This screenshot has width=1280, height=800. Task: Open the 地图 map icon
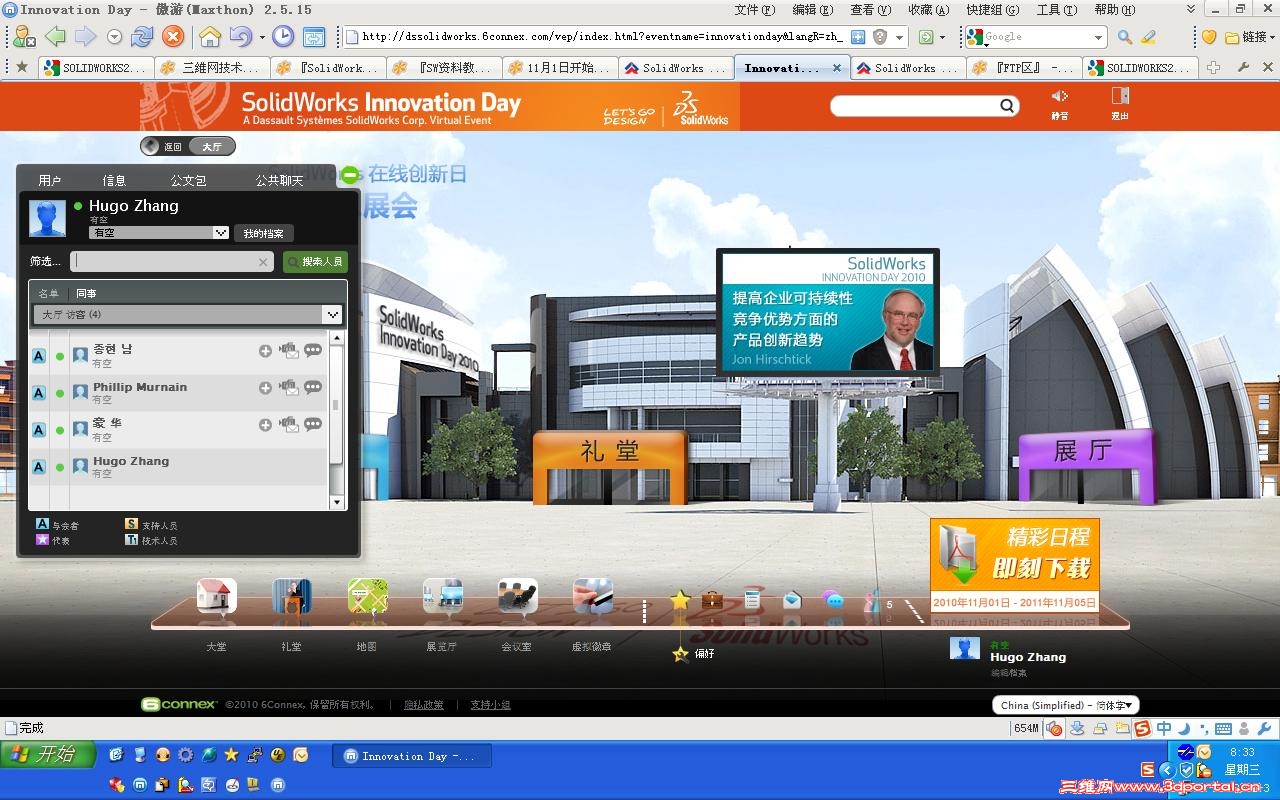(x=367, y=596)
